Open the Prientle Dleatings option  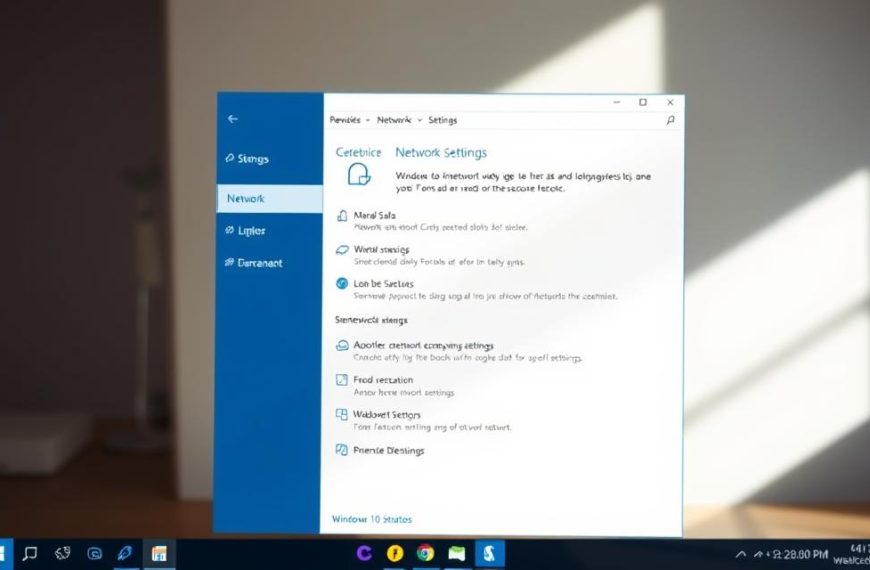pos(389,451)
